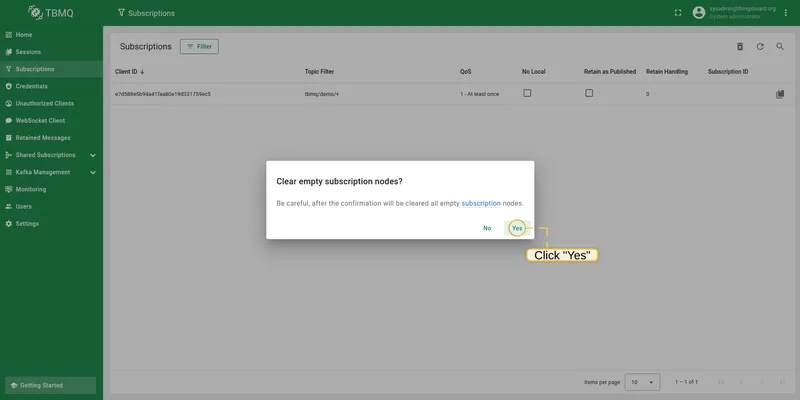Click the Shared Subscriptions icon
The image size is (800, 400).
point(9,155)
